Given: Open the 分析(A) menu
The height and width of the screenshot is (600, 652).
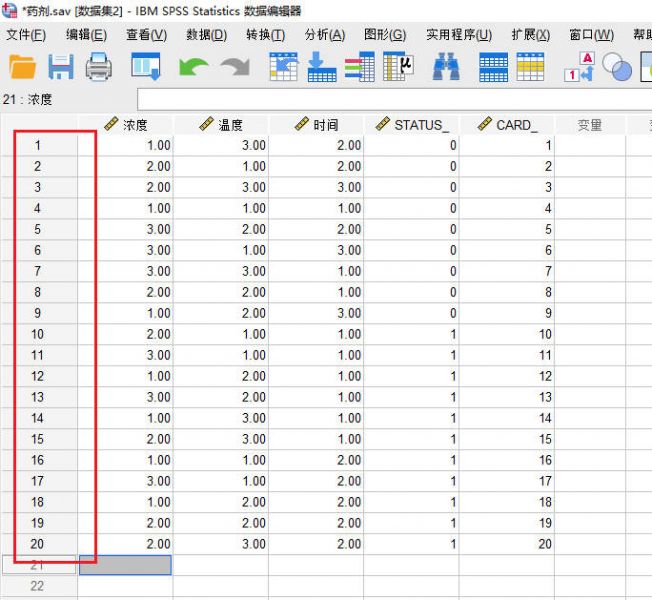Looking at the screenshot, I should [324, 35].
